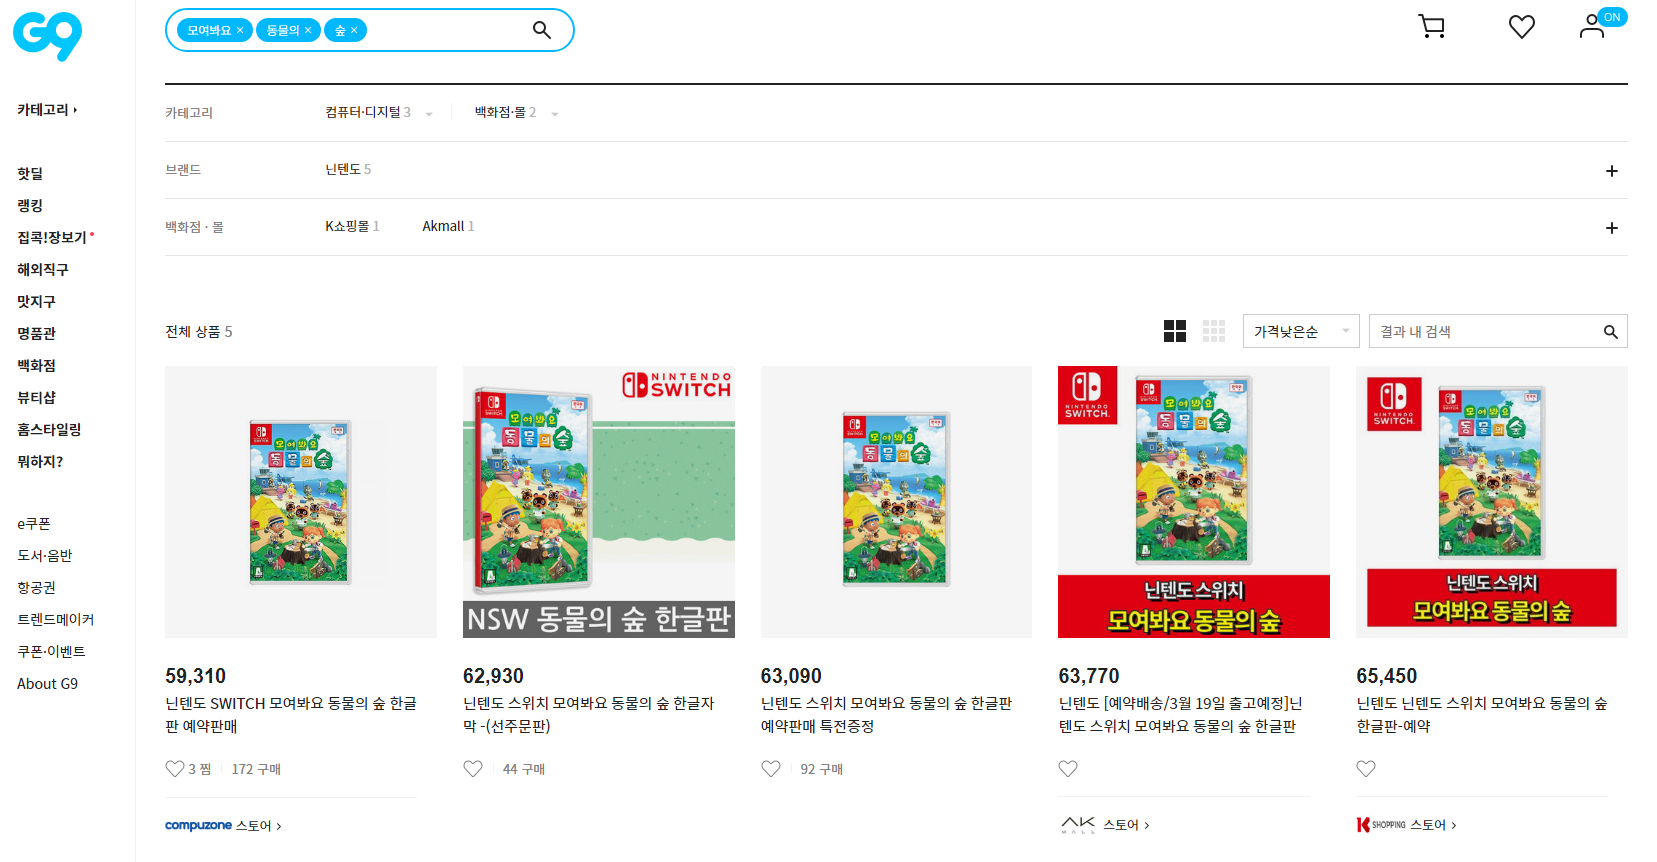Go to 핫딜 in sidebar
Viewport: 1657px width, 862px height.
(x=30, y=174)
